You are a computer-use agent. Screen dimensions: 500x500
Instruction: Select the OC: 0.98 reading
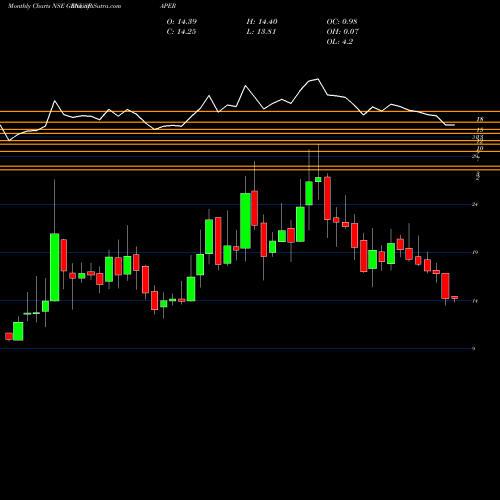click(342, 22)
